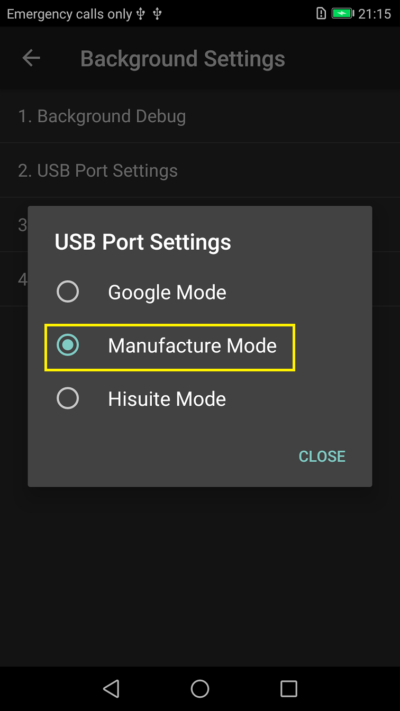The height and width of the screenshot is (711, 400).
Task: Select the Manufacture Mode radio button
Action: 68,346
